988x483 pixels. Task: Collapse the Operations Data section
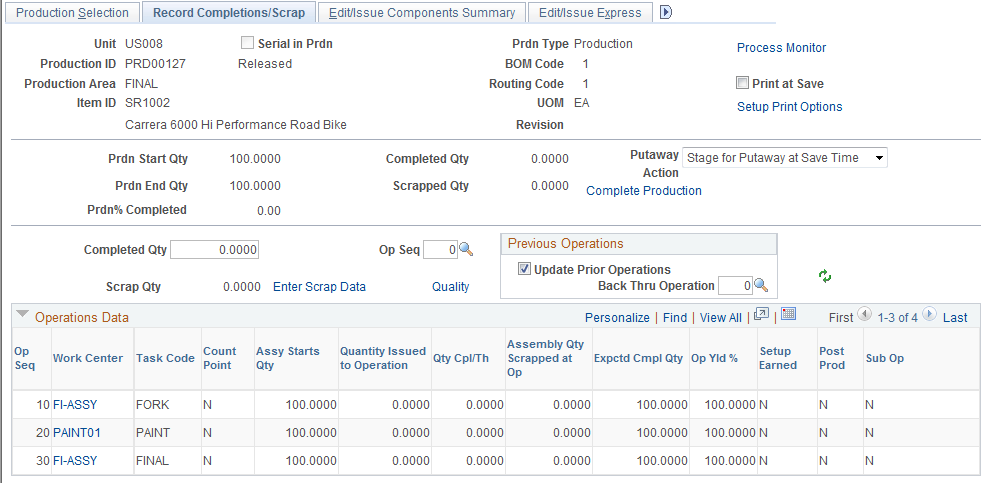pos(23,314)
